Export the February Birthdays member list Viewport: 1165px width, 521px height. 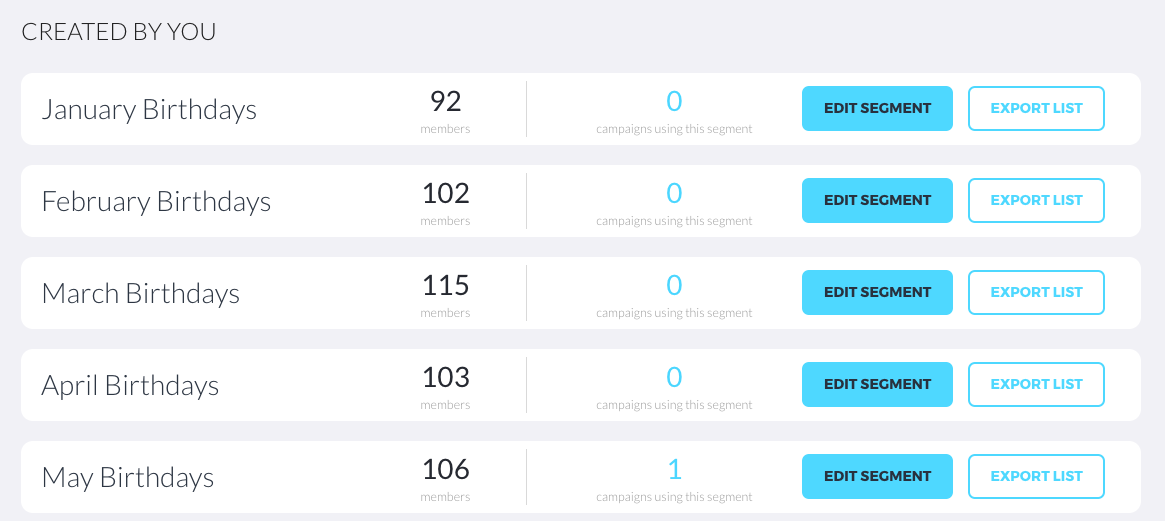click(1036, 200)
